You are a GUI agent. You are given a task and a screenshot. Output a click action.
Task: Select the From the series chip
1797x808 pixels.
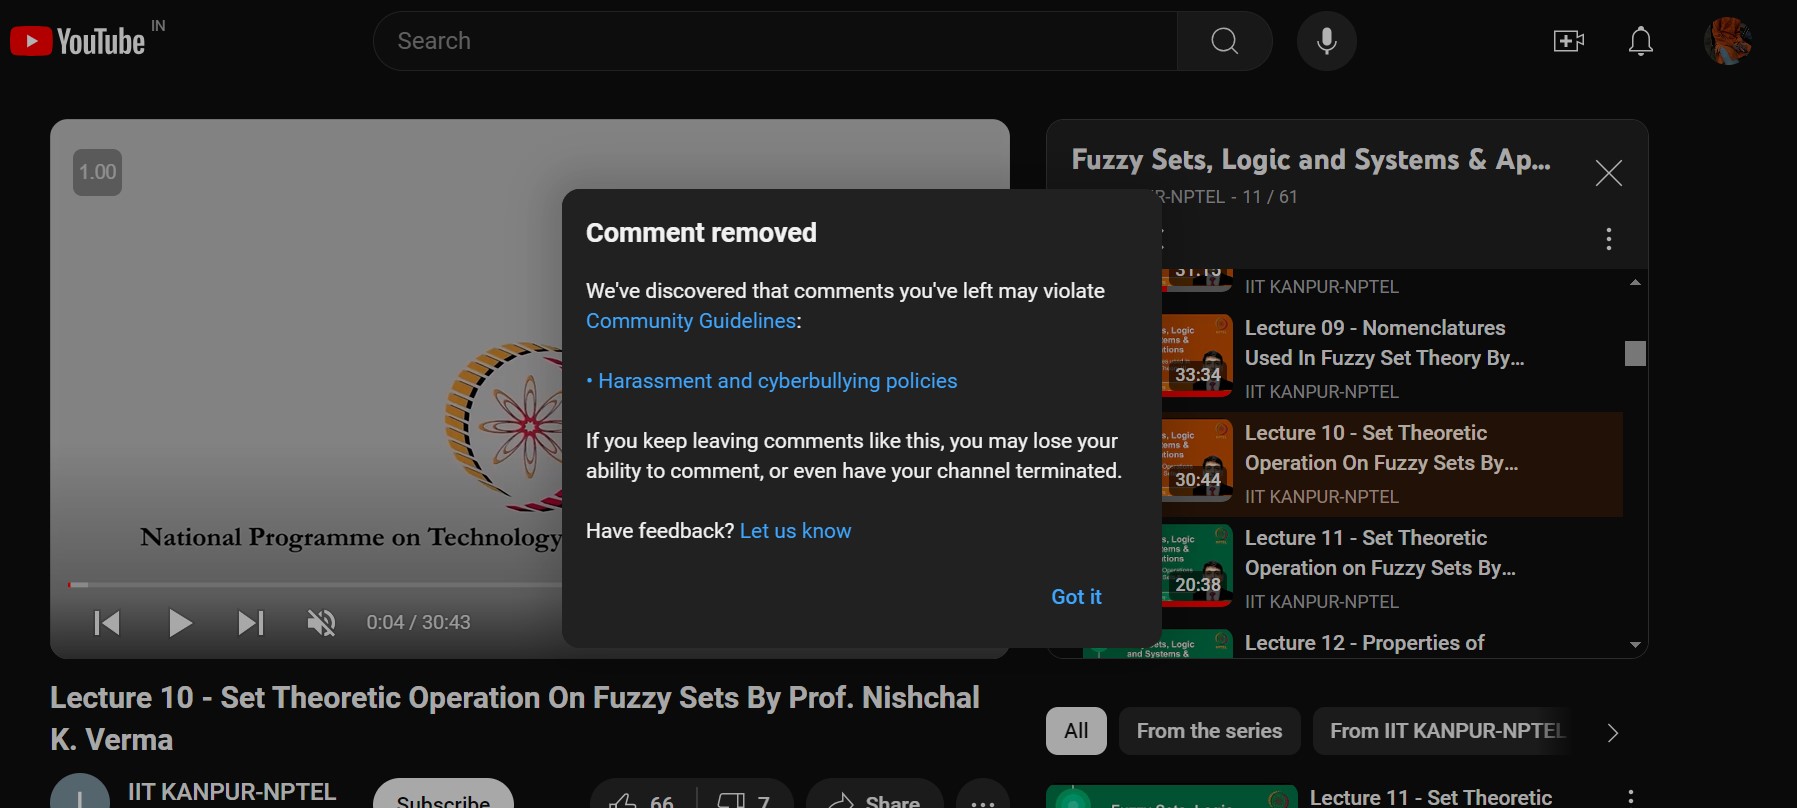pos(1209,731)
